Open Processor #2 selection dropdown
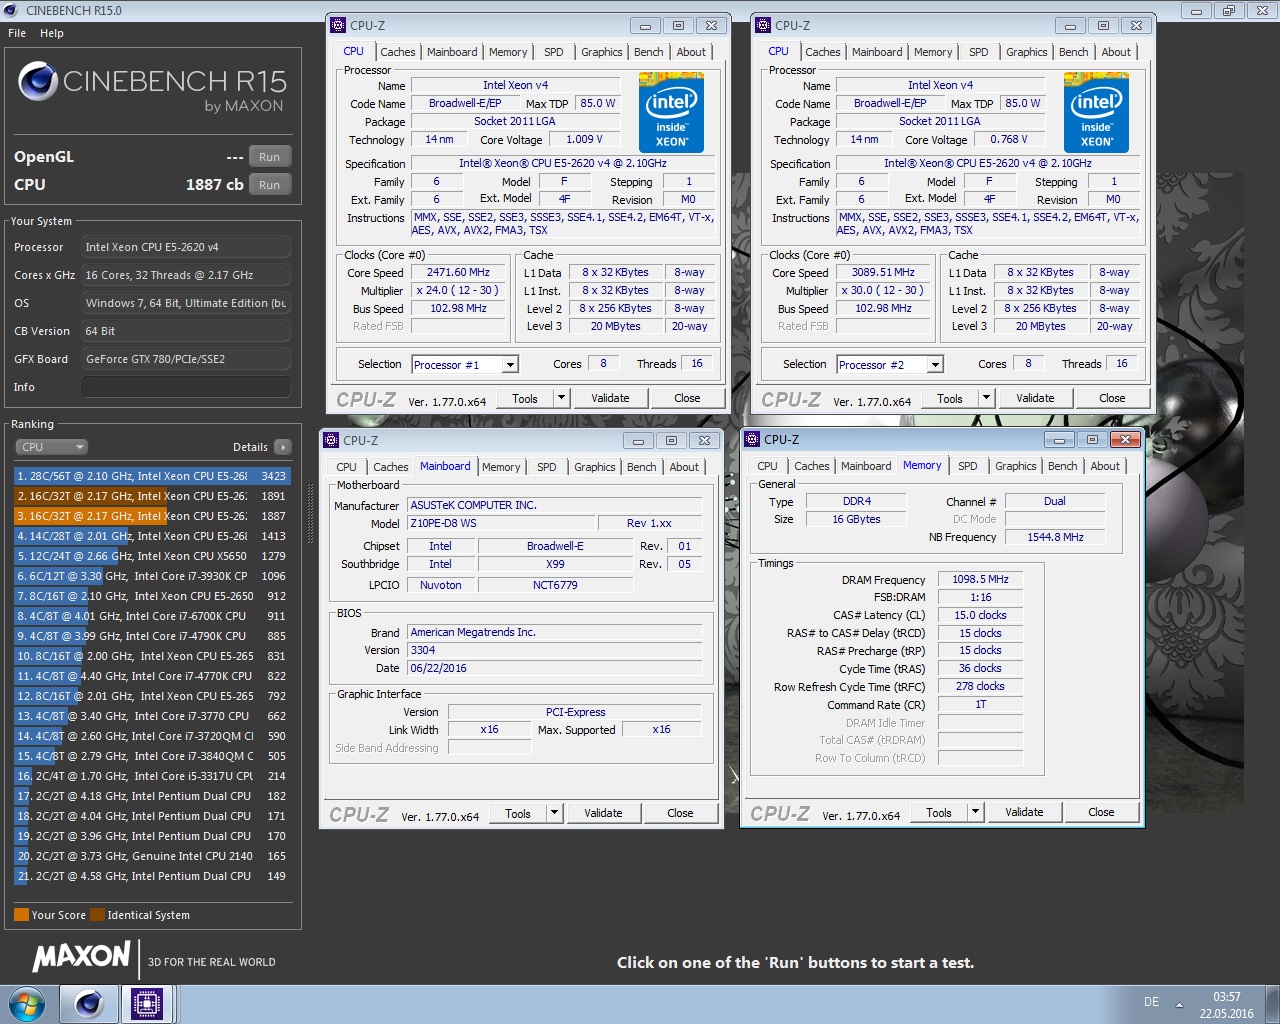The width and height of the screenshot is (1280, 1024). [935, 365]
